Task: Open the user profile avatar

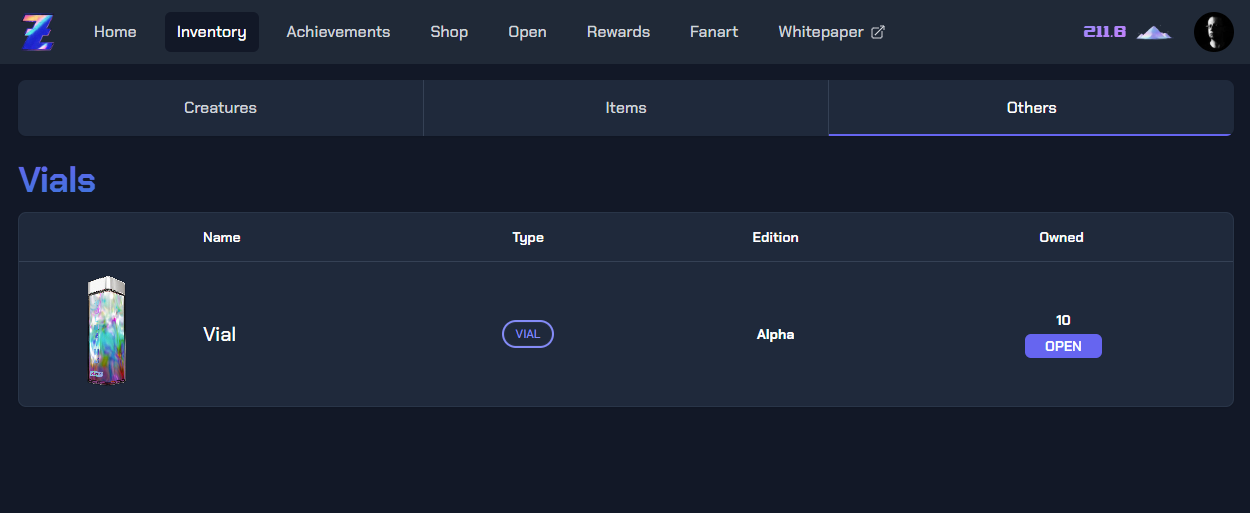Action: [1213, 32]
